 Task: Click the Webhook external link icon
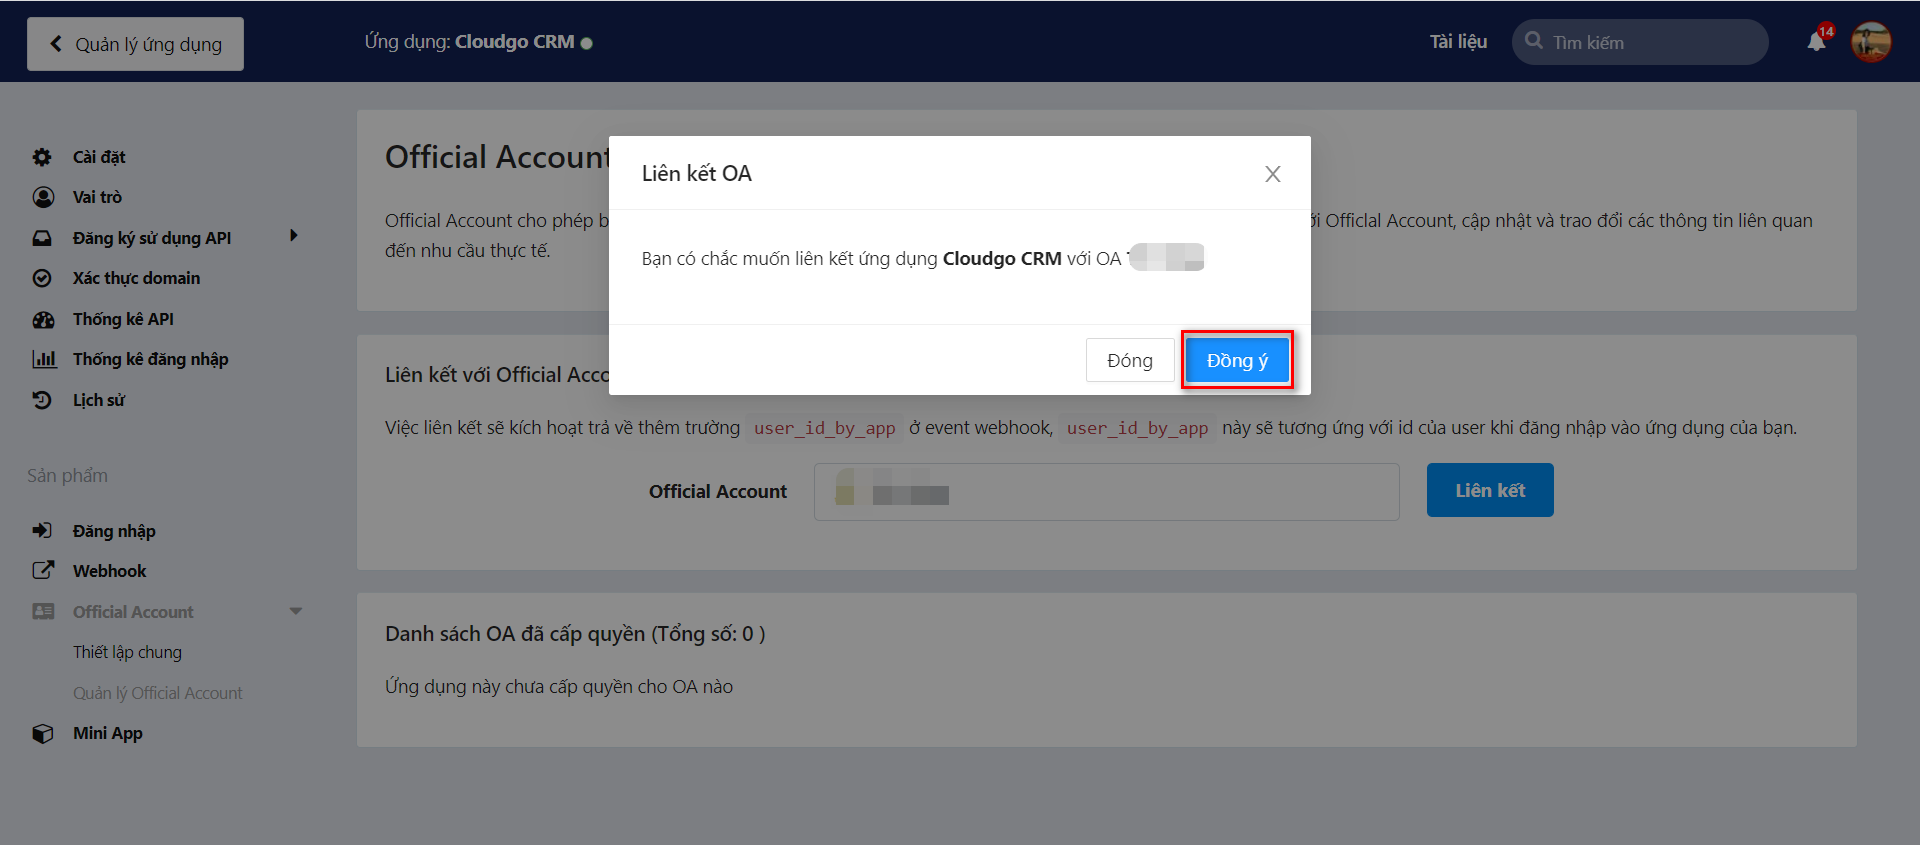[43, 570]
